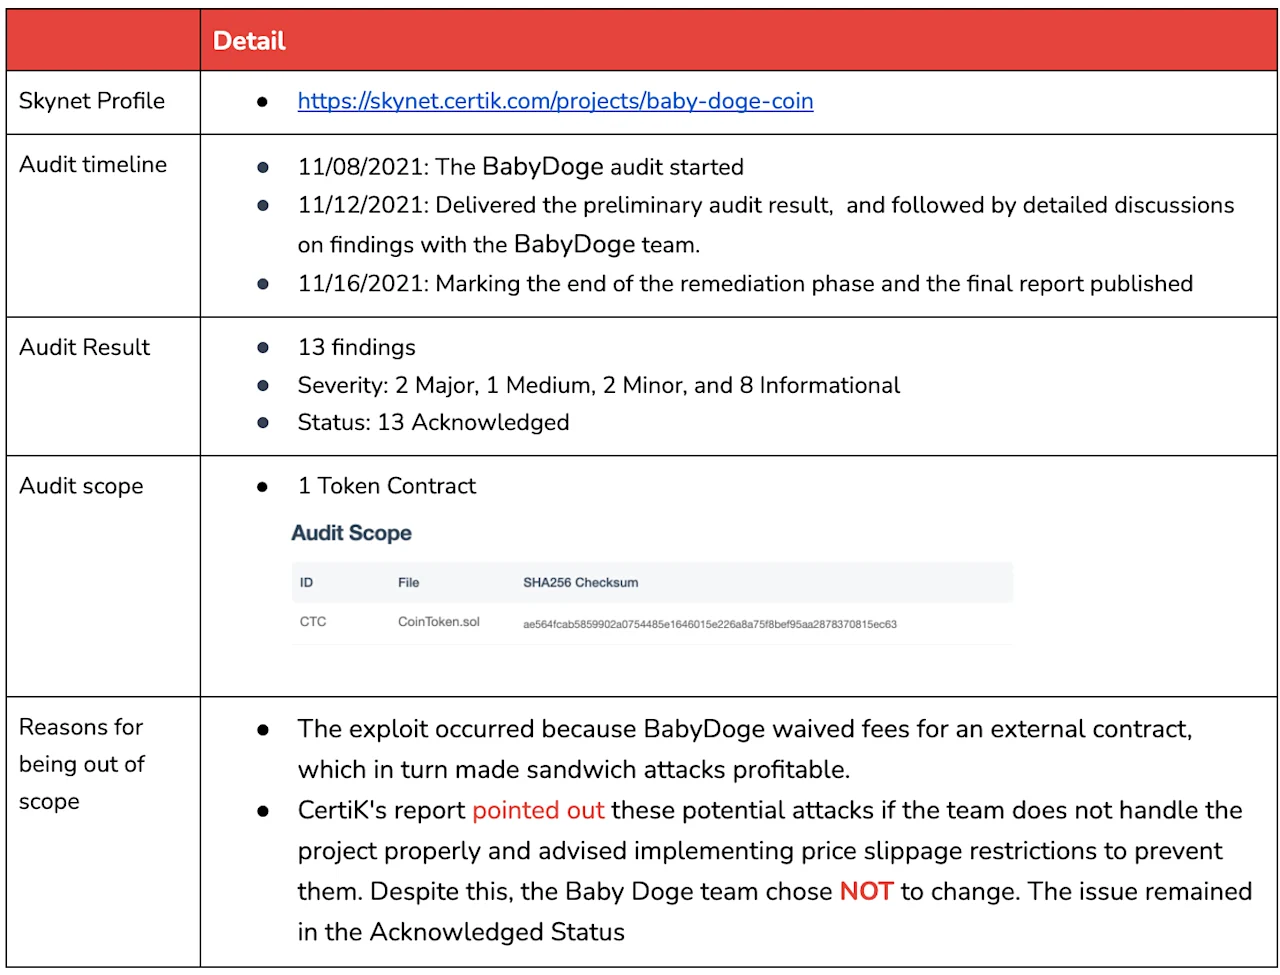1280x975 pixels.
Task: Select the 'Audit timeline' row label
Action: coord(93,165)
